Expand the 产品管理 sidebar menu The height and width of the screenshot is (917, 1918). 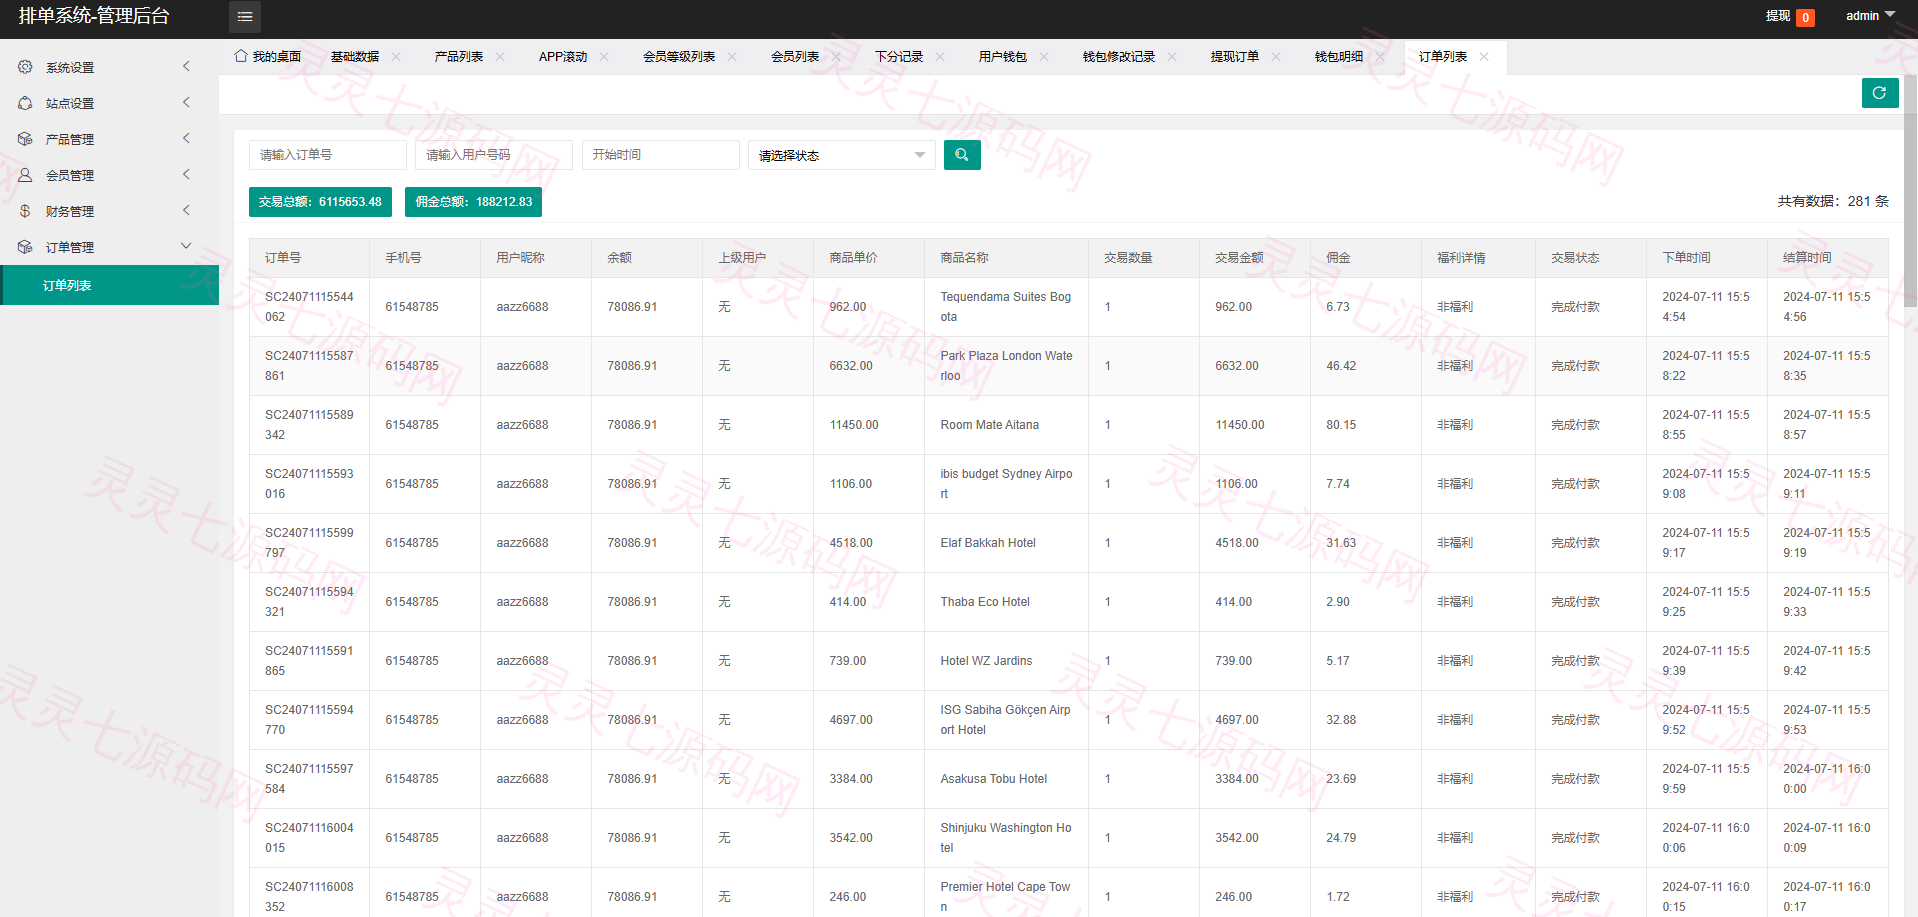[186, 139]
